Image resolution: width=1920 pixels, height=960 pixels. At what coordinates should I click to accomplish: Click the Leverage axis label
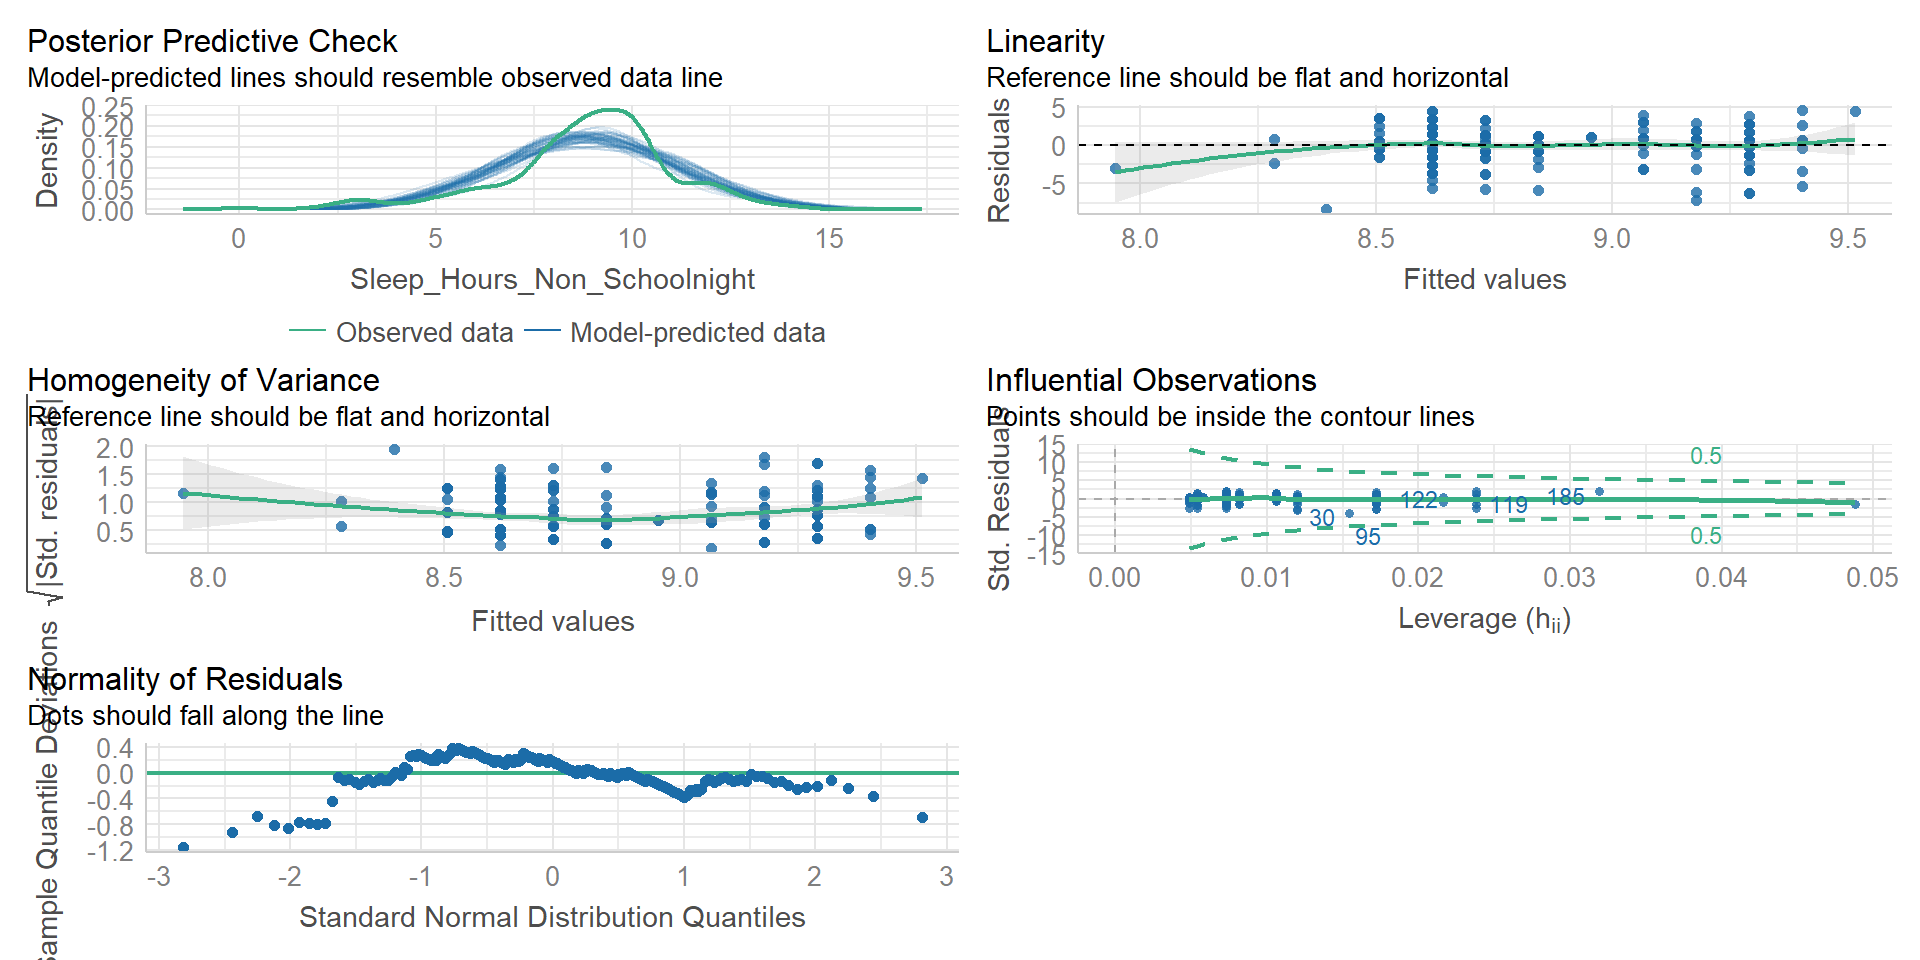[x=1484, y=619]
